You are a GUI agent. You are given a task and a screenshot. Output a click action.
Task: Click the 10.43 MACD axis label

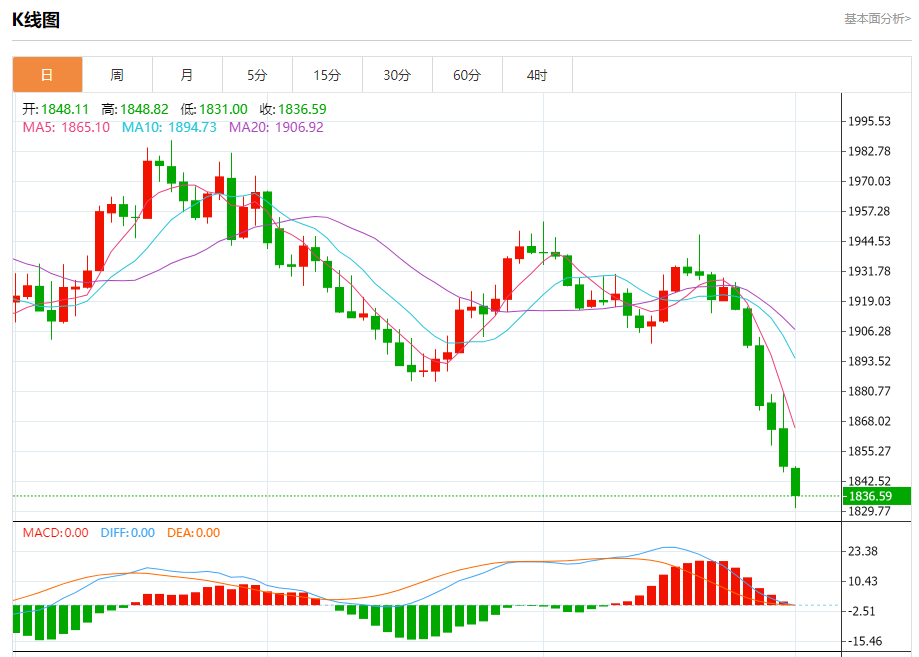pyautogui.click(x=863, y=581)
